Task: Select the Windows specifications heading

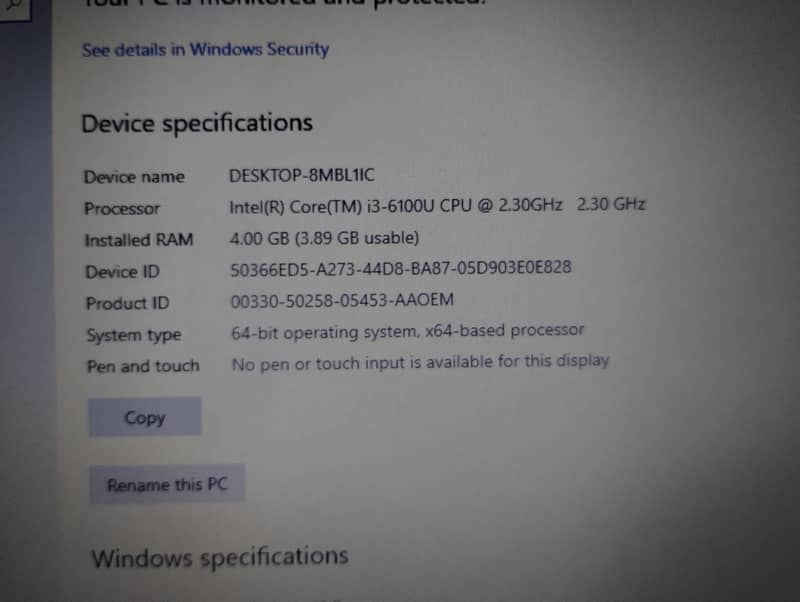Action: 220,557
